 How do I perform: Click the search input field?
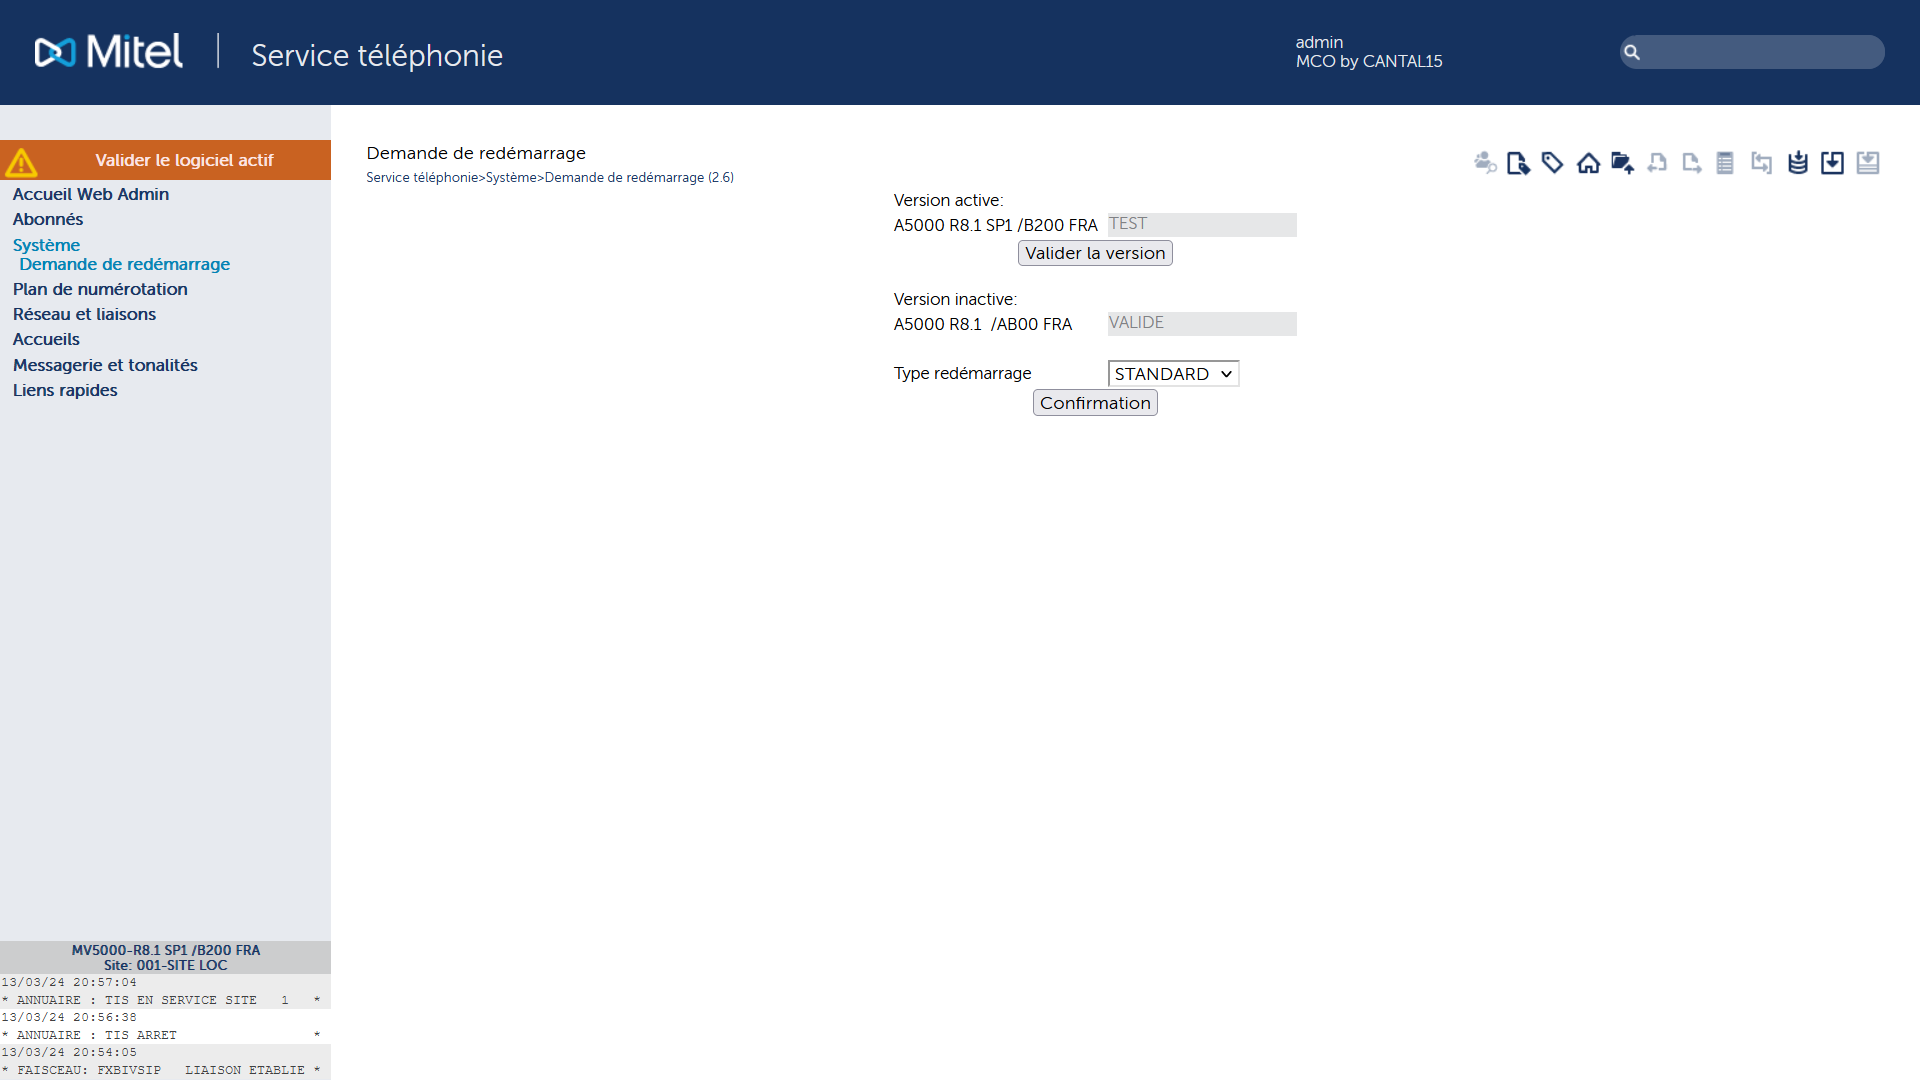(x=1749, y=51)
